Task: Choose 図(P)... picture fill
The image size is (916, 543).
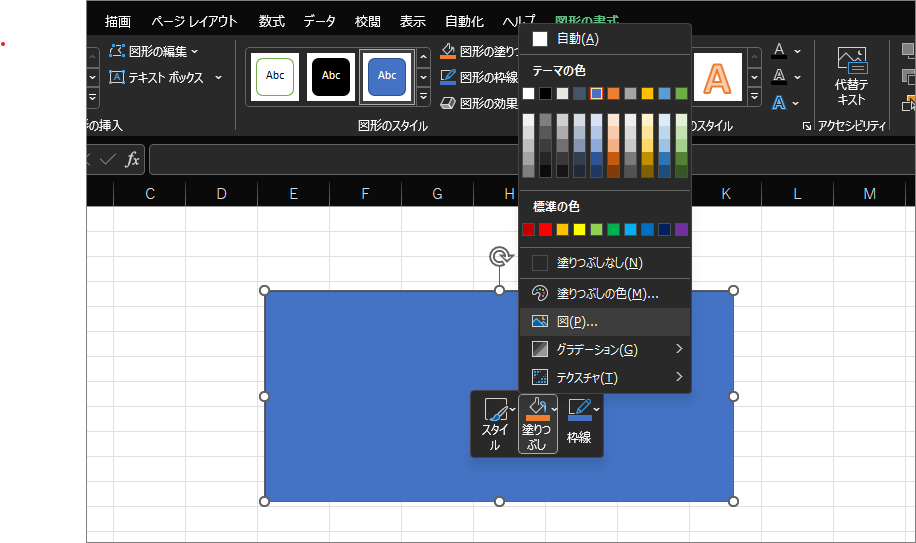Action: (605, 322)
